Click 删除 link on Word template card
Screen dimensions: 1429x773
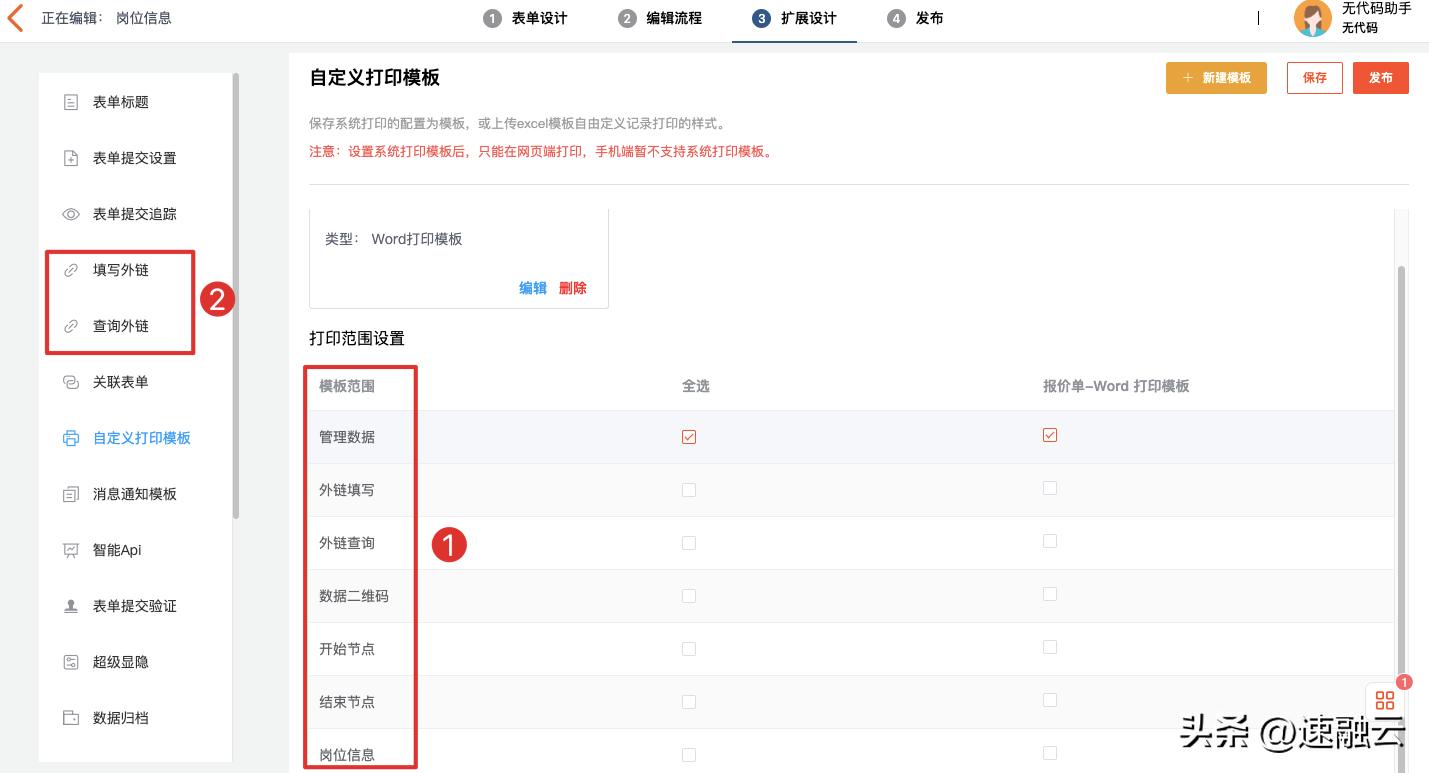point(573,288)
